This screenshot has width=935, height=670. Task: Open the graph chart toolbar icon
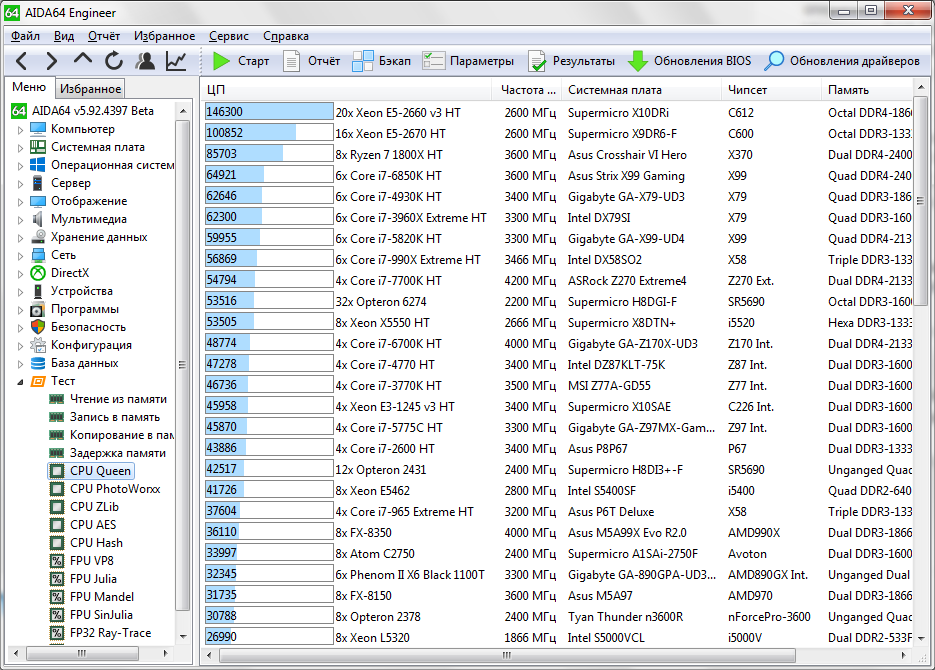(177, 61)
